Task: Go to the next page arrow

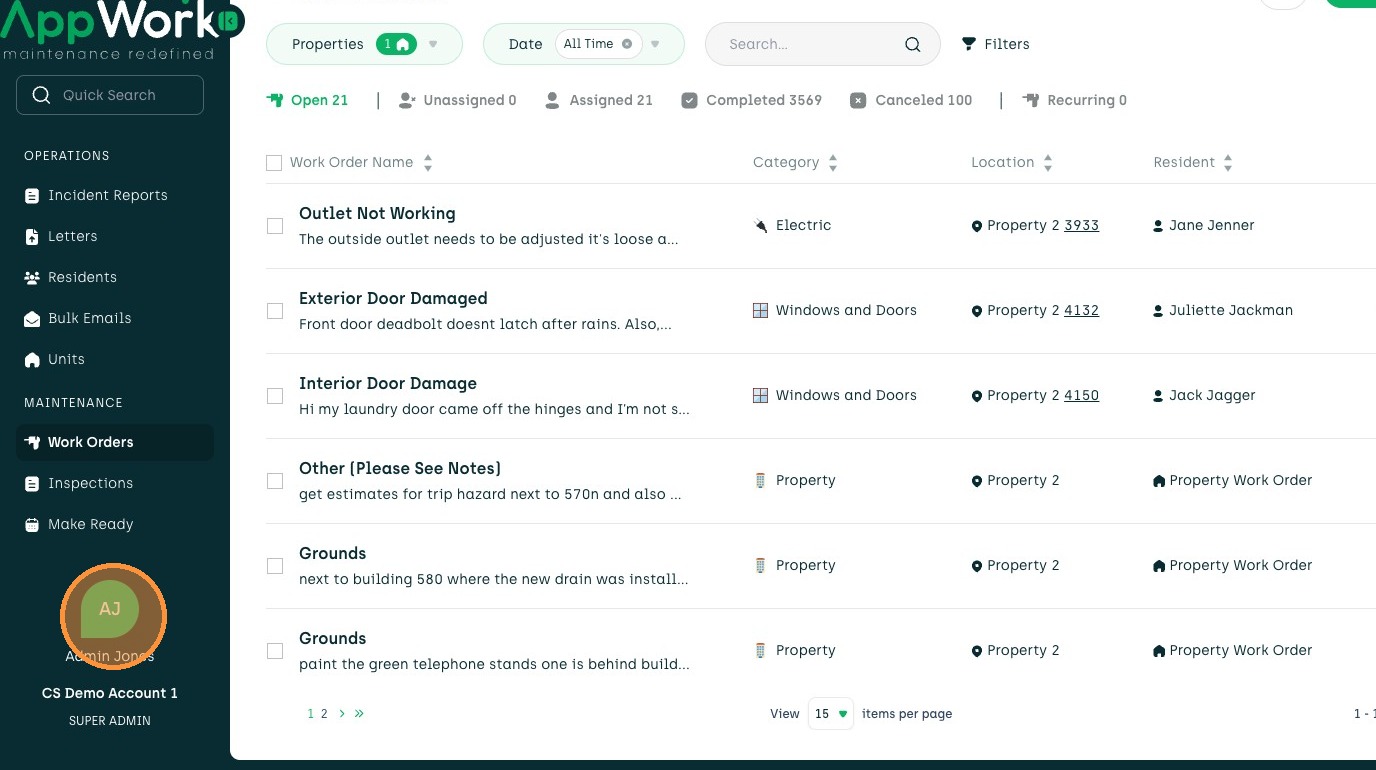Action: click(x=342, y=714)
